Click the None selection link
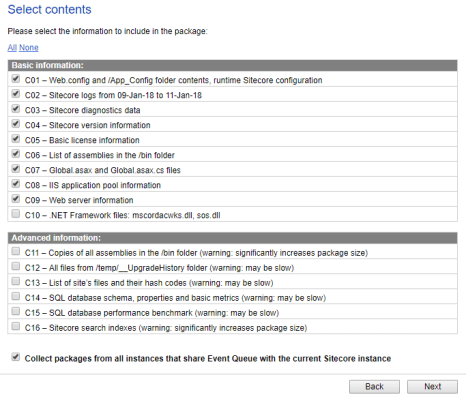This screenshot has height=401, width=466. pyautogui.click(x=29, y=48)
